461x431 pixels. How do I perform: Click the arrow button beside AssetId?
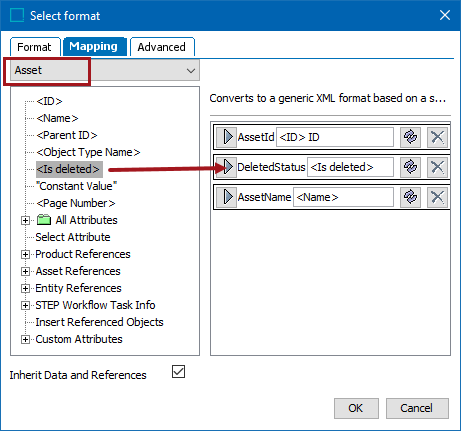click(226, 137)
